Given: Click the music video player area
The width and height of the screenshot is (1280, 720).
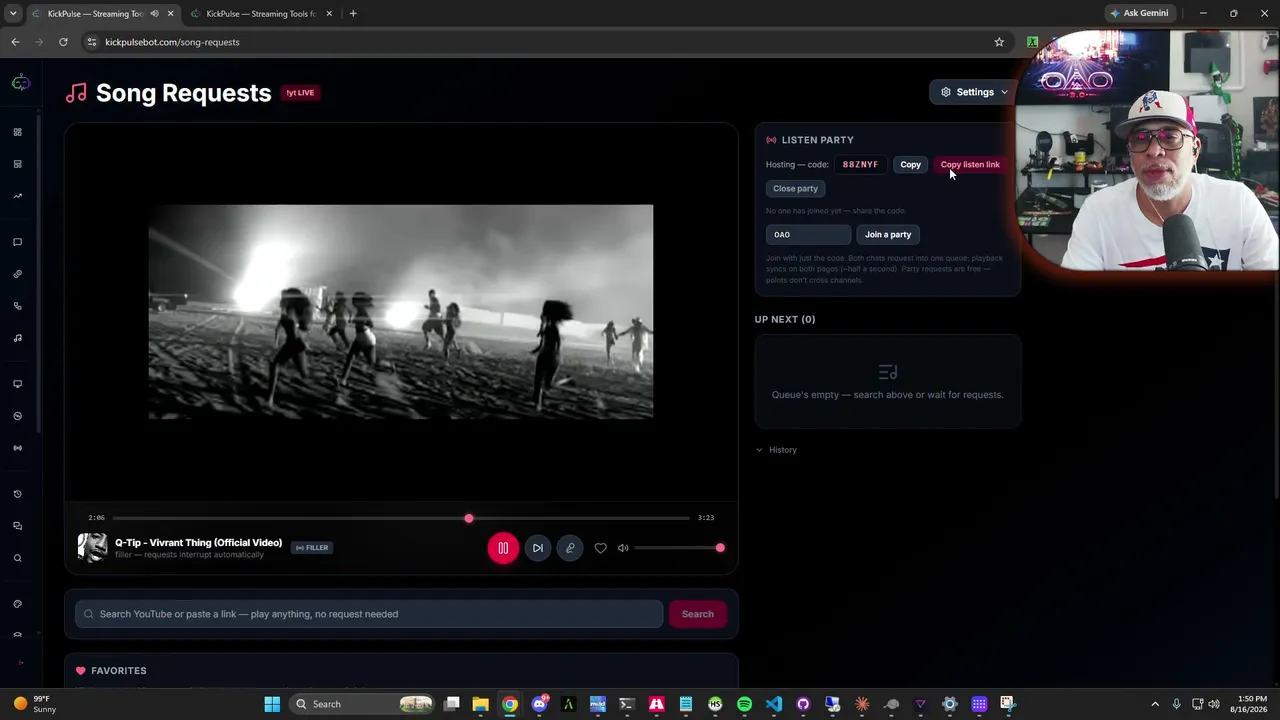Looking at the screenshot, I should (401, 311).
